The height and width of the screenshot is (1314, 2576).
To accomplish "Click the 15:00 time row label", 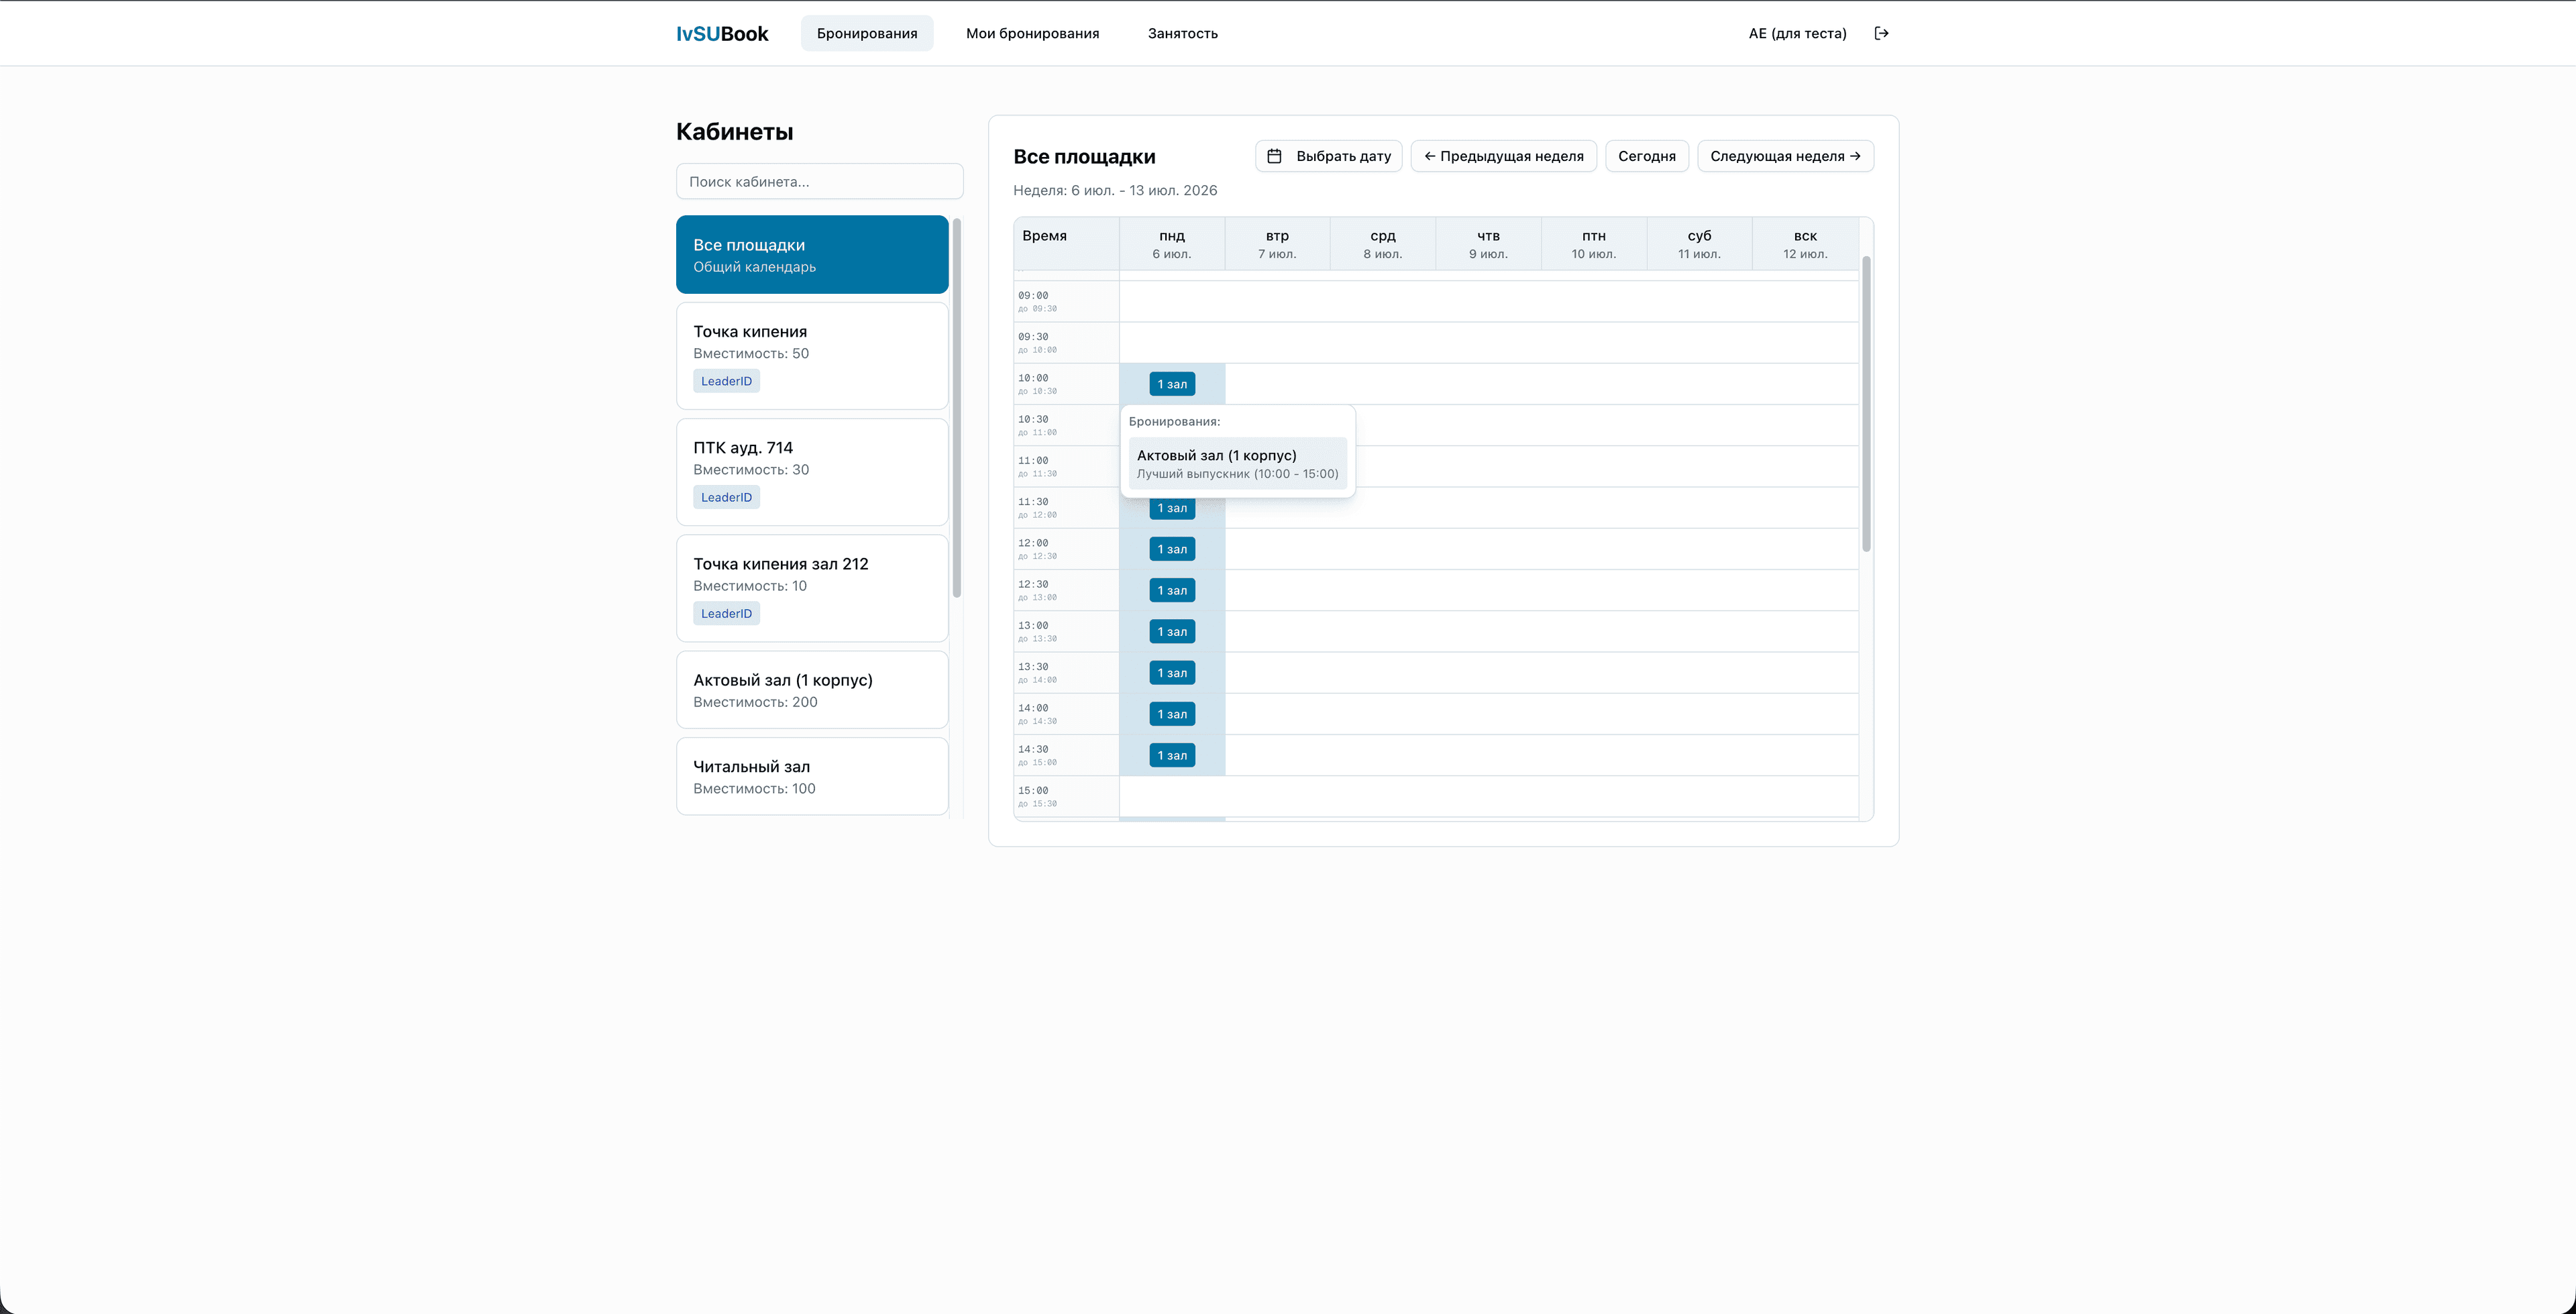I will (1066, 797).
